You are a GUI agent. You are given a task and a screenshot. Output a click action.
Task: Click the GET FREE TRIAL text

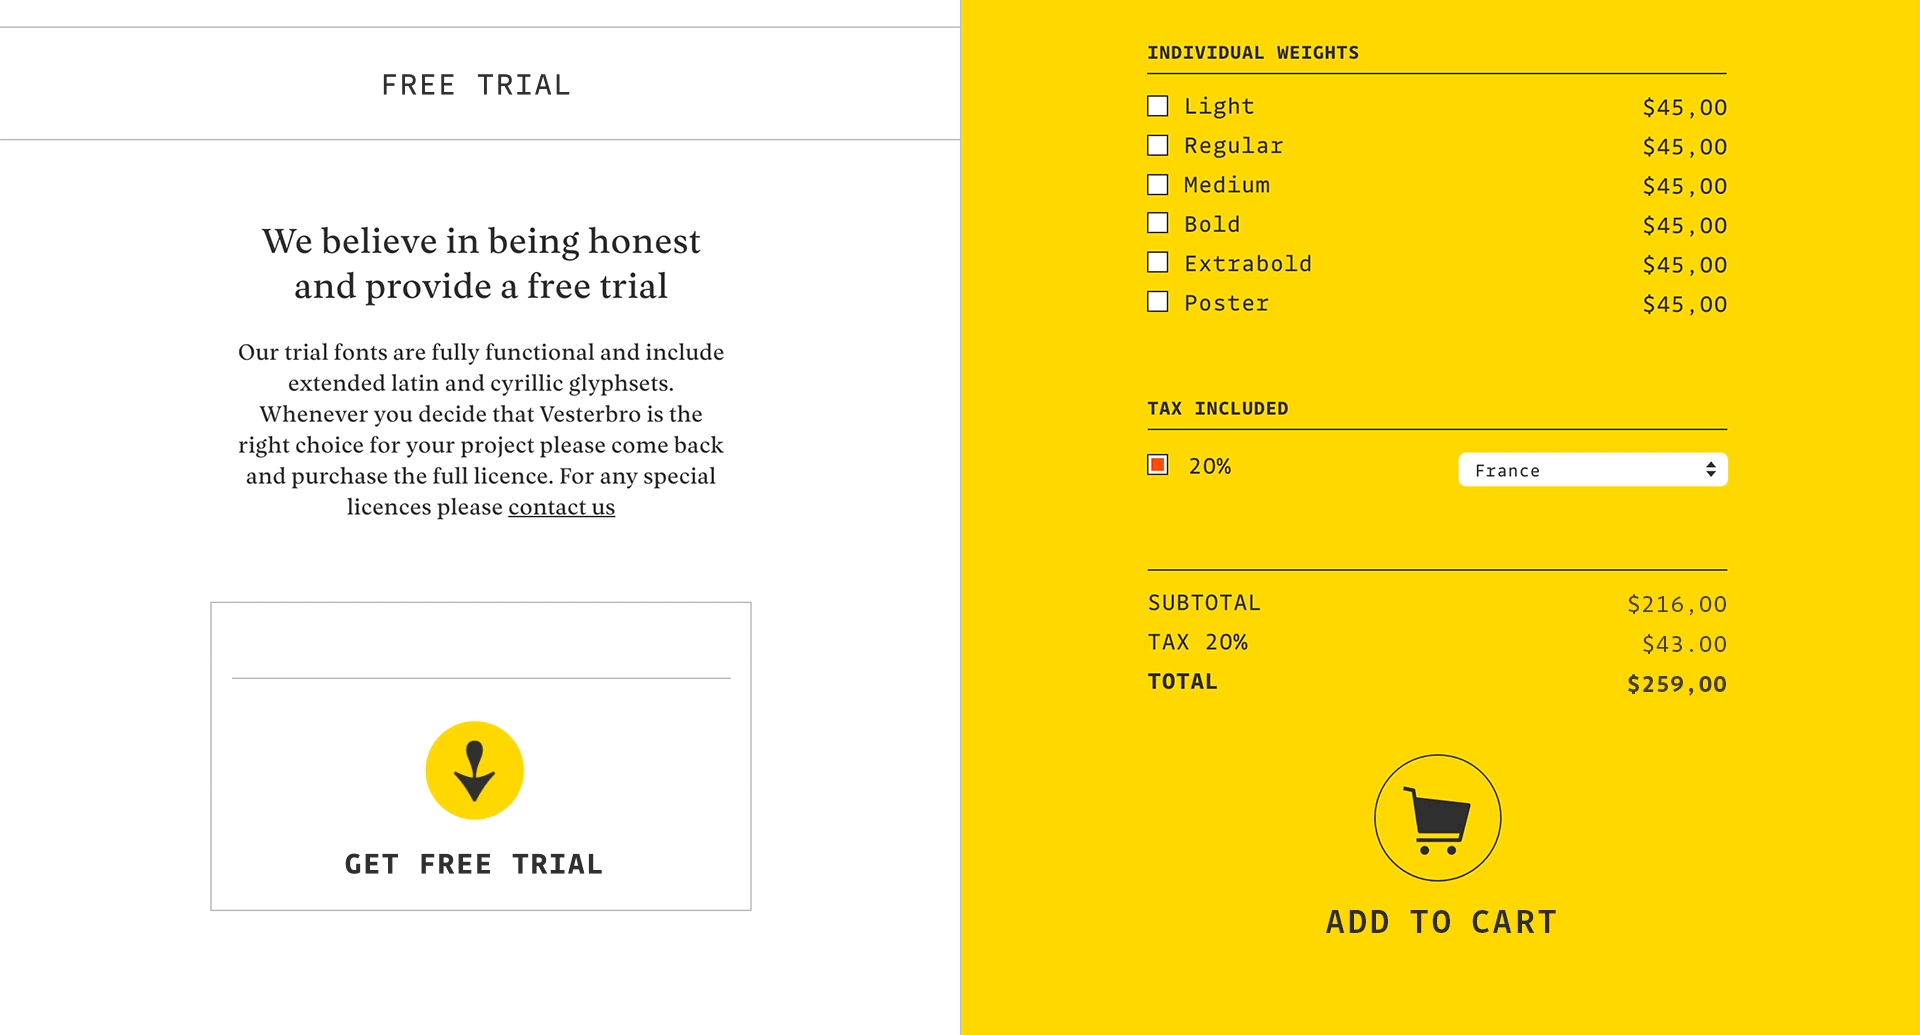click(x=474, y=864)
